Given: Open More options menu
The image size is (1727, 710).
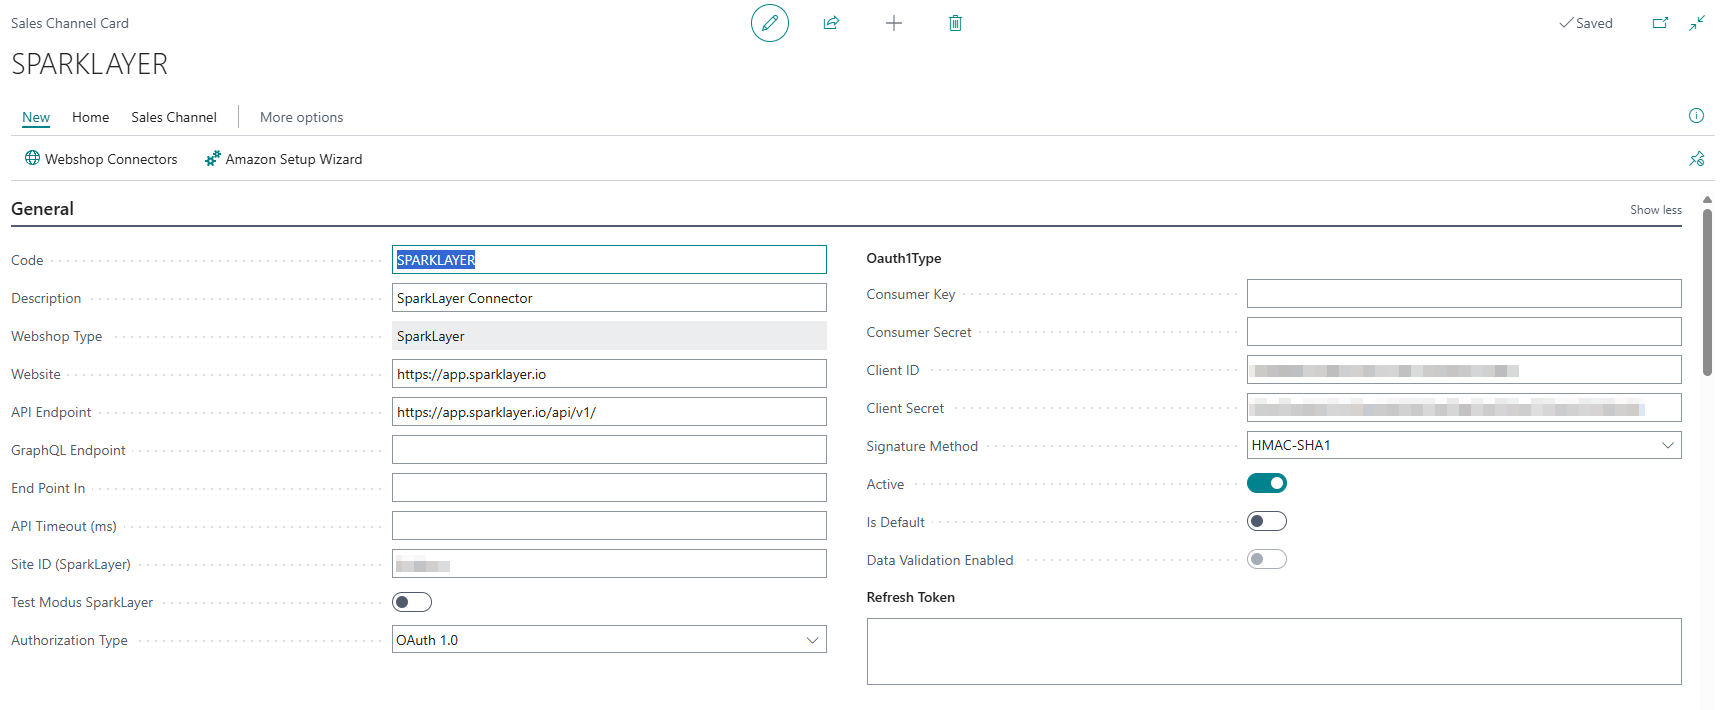Looking at the screenshot, I should 301,117.
